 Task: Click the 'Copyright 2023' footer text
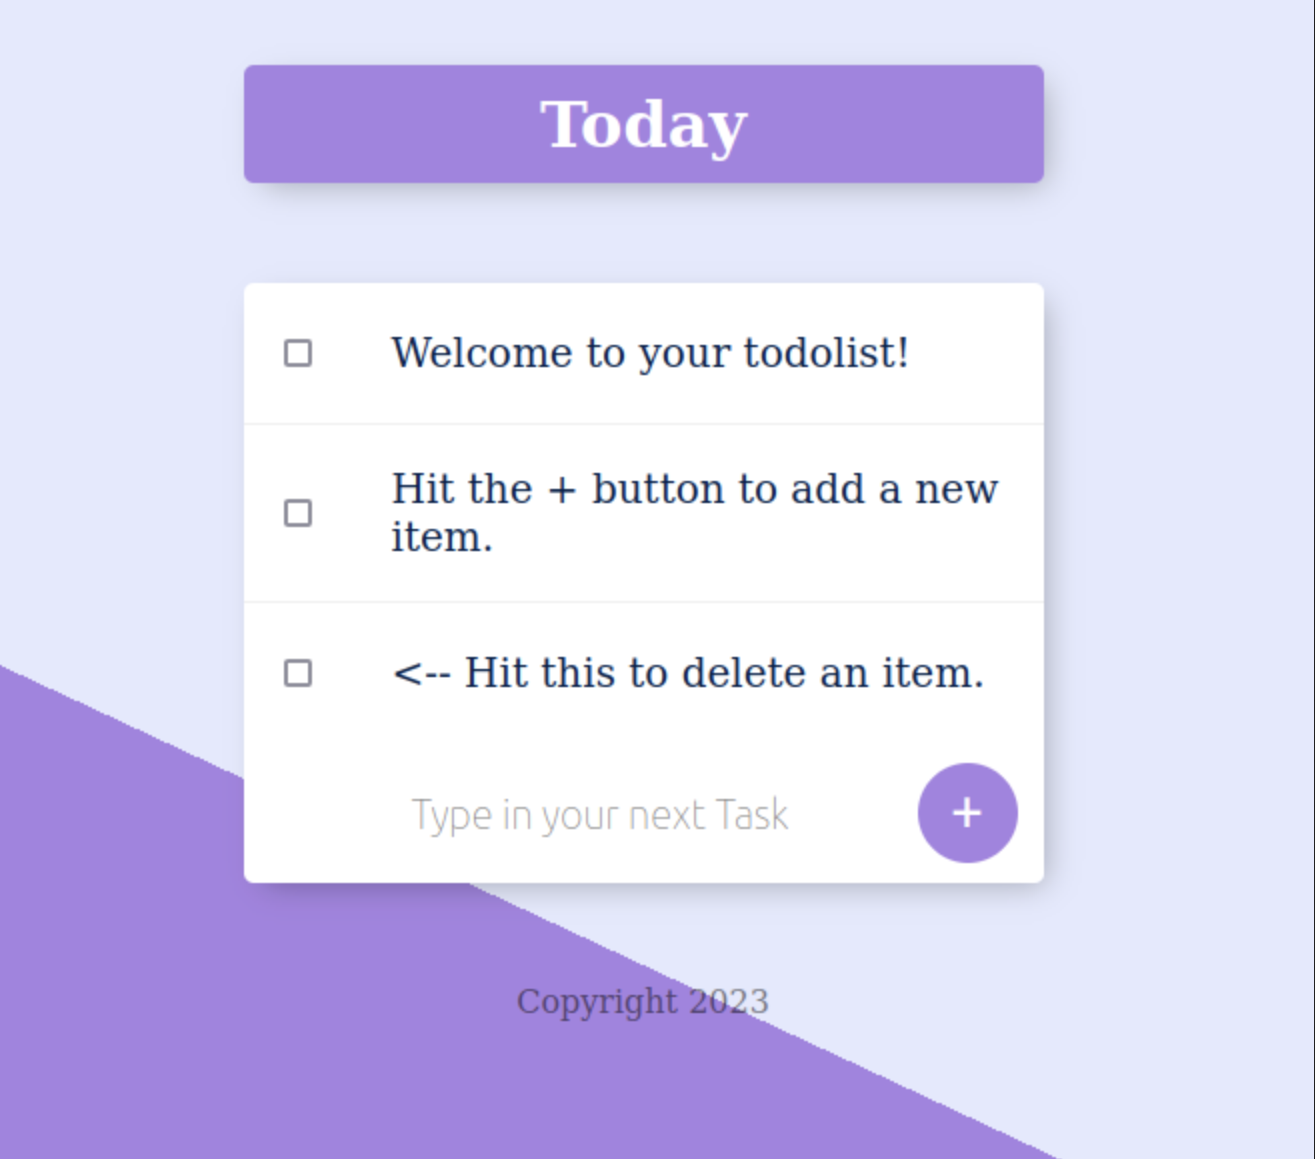(643, 1001)
